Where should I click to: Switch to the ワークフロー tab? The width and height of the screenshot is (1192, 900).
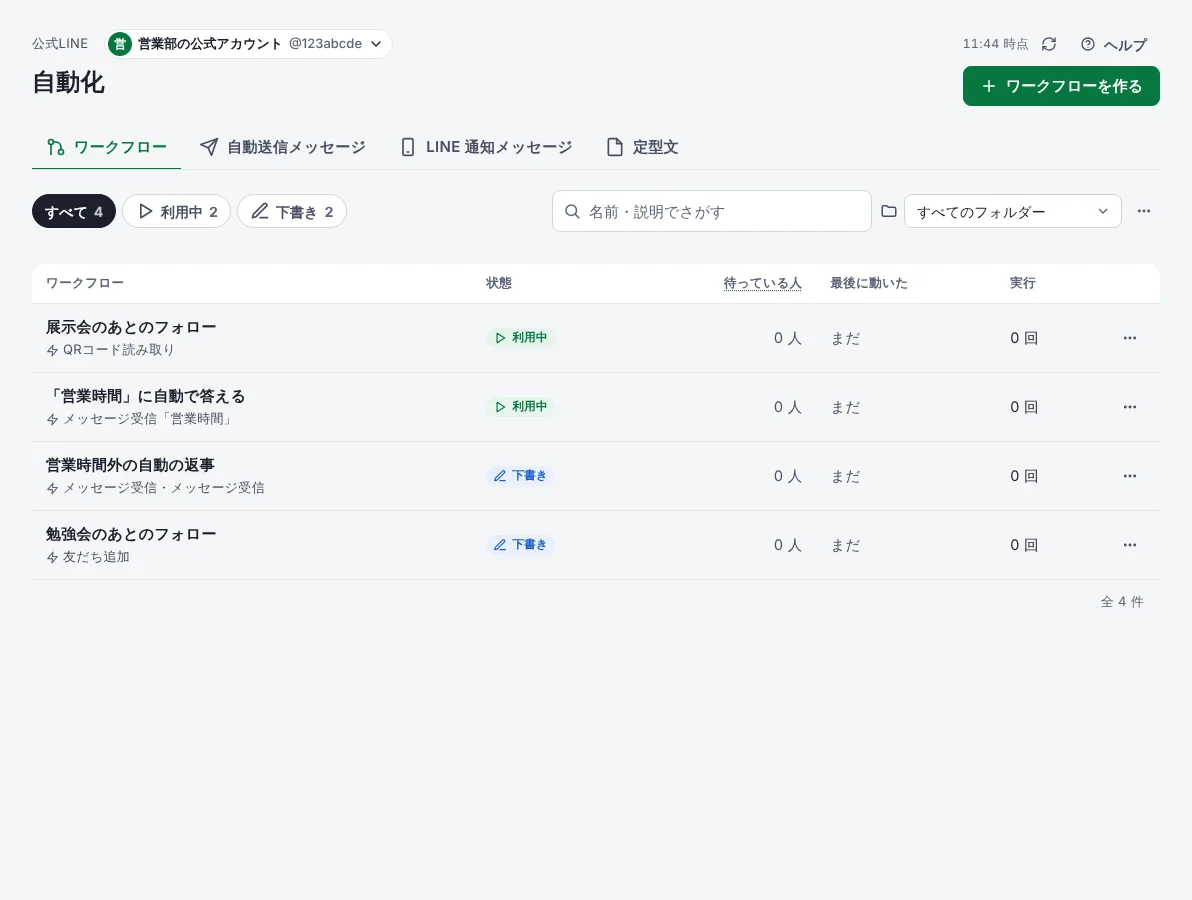(x=106, y=147)
